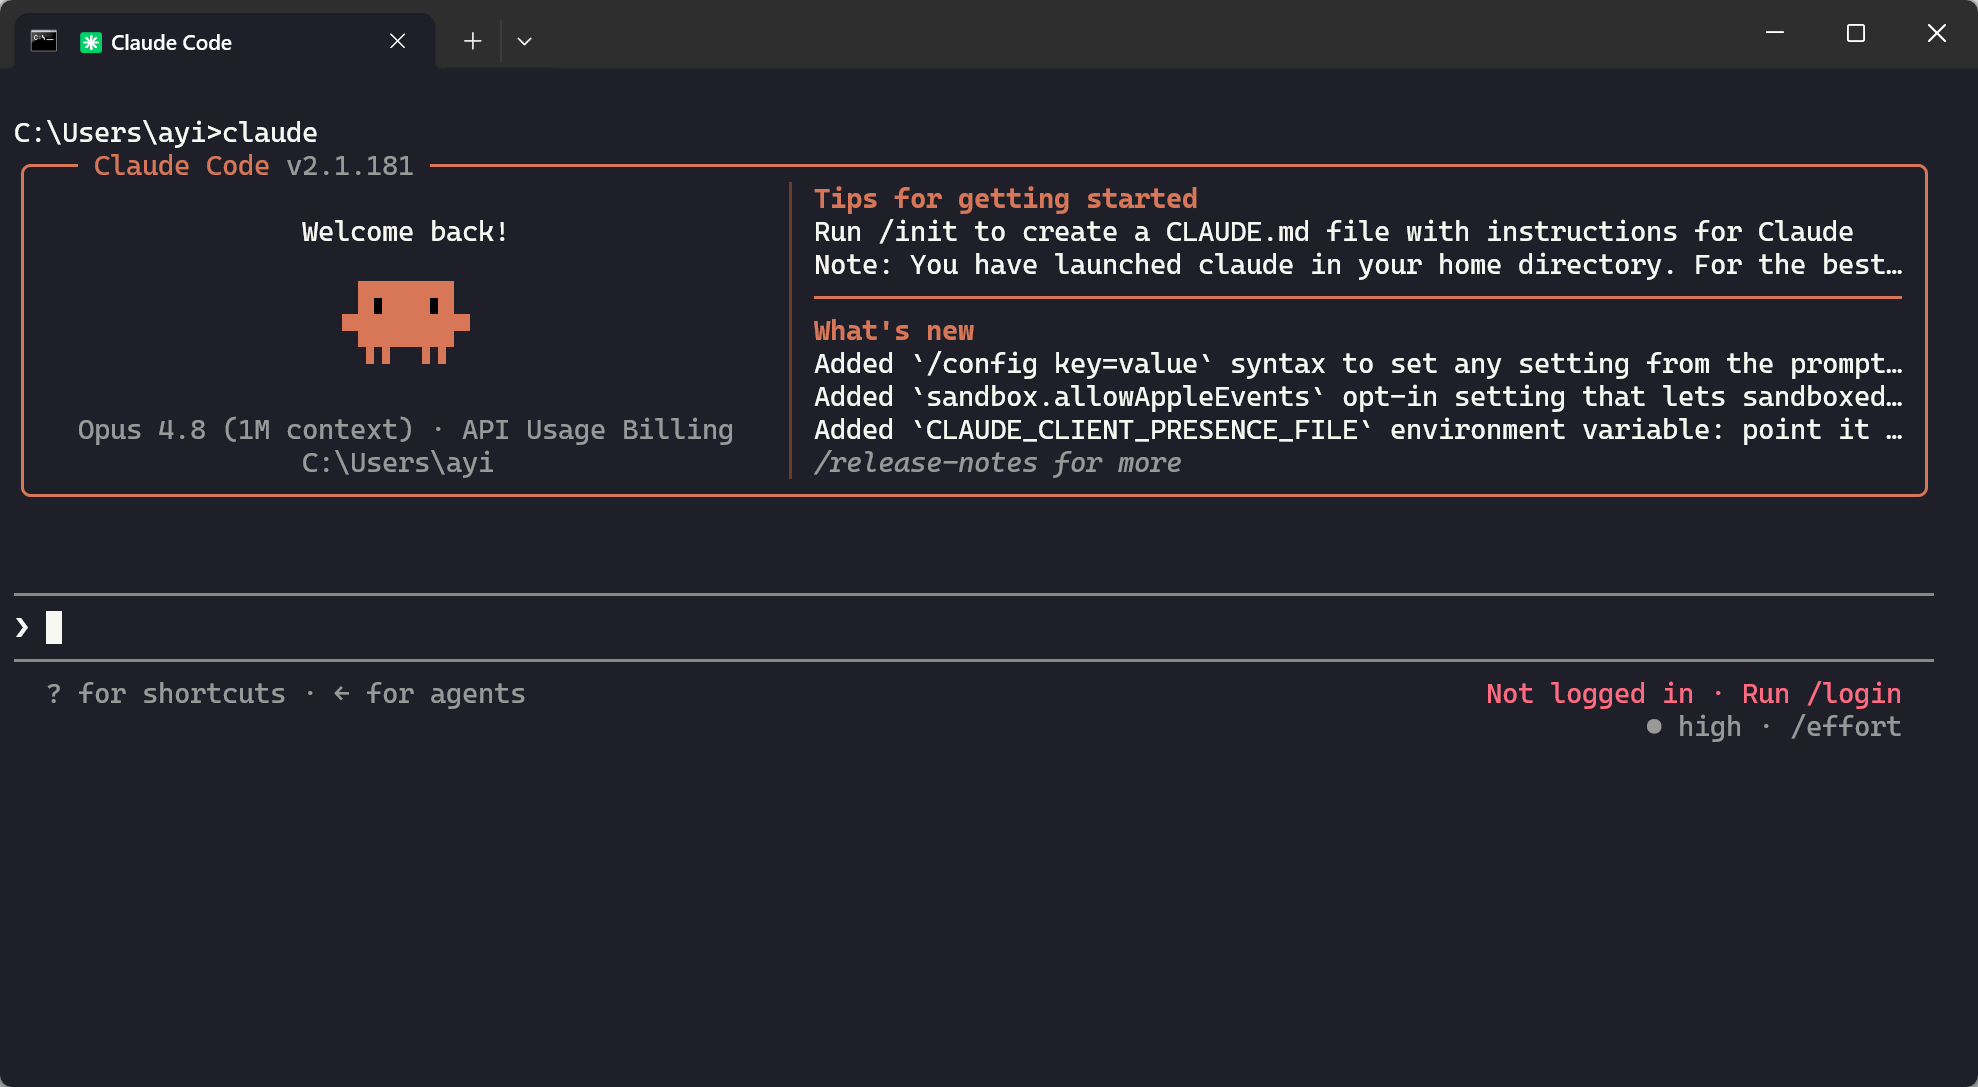Screen dimensions: 1978x1087
Task: Expand the new tab profile dropdown
Action: click(524, 41)
